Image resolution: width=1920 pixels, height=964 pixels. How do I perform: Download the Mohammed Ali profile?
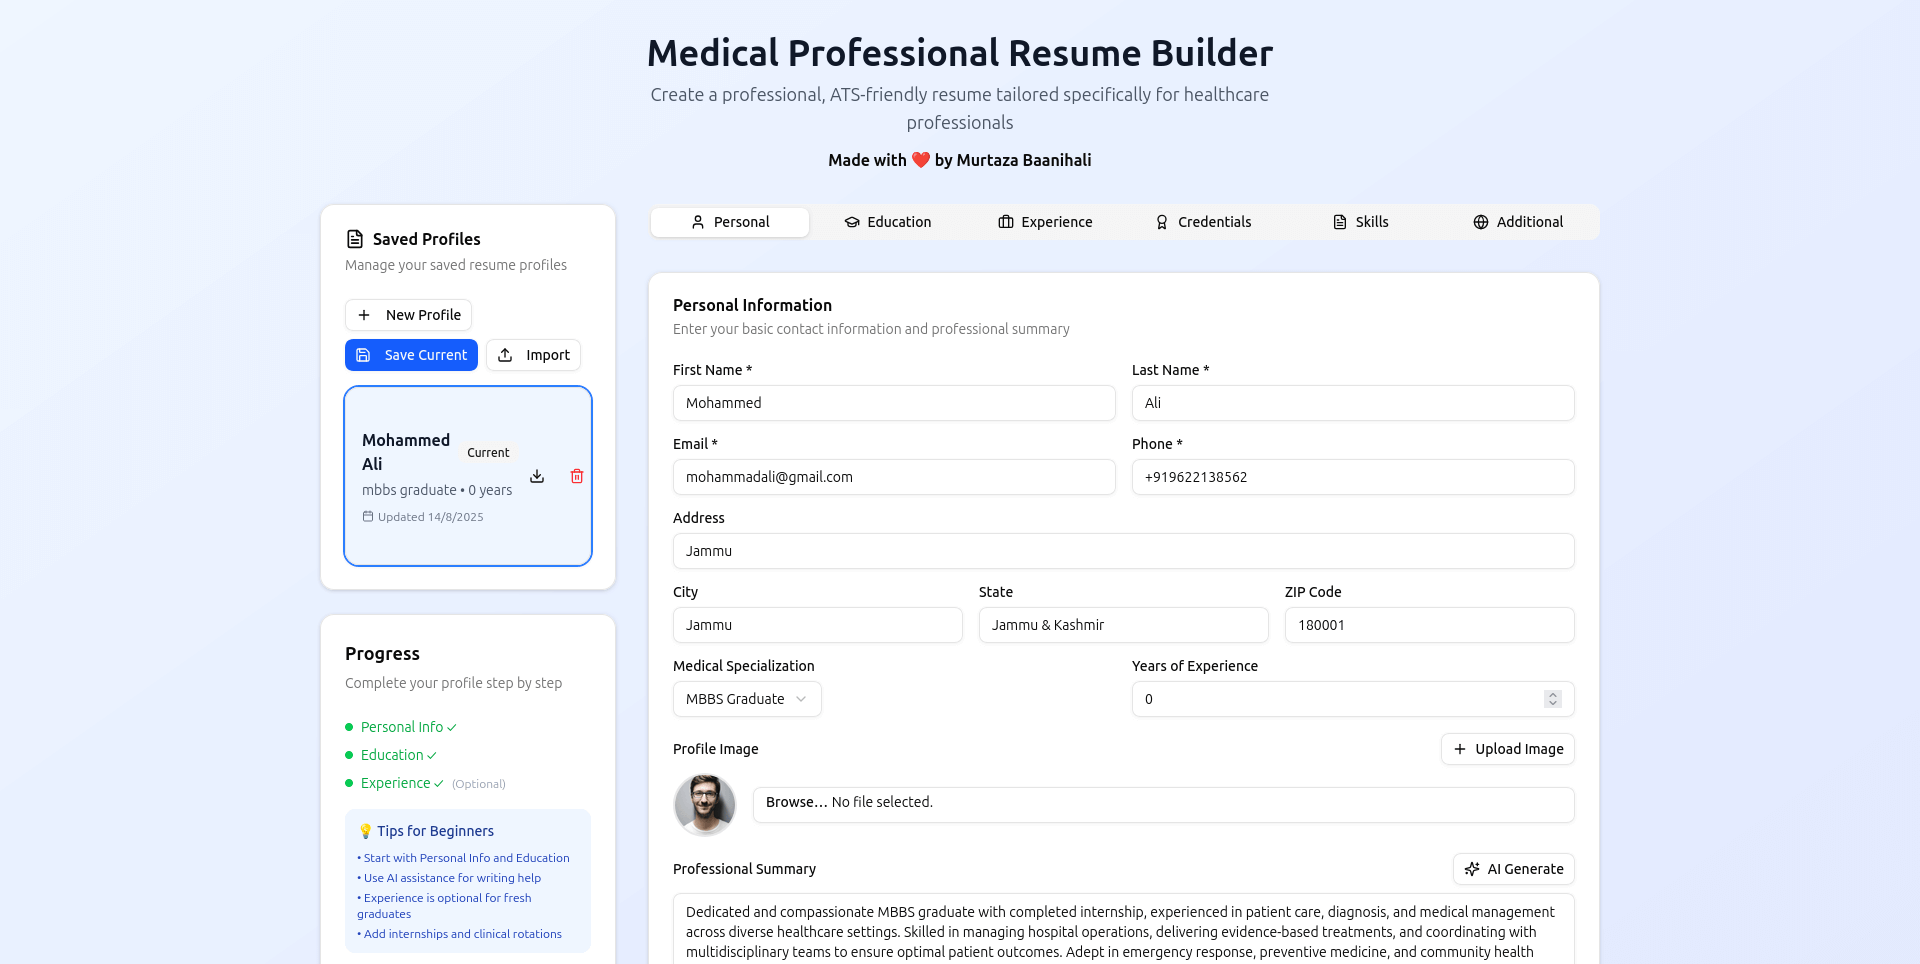[x=537, y=477]
